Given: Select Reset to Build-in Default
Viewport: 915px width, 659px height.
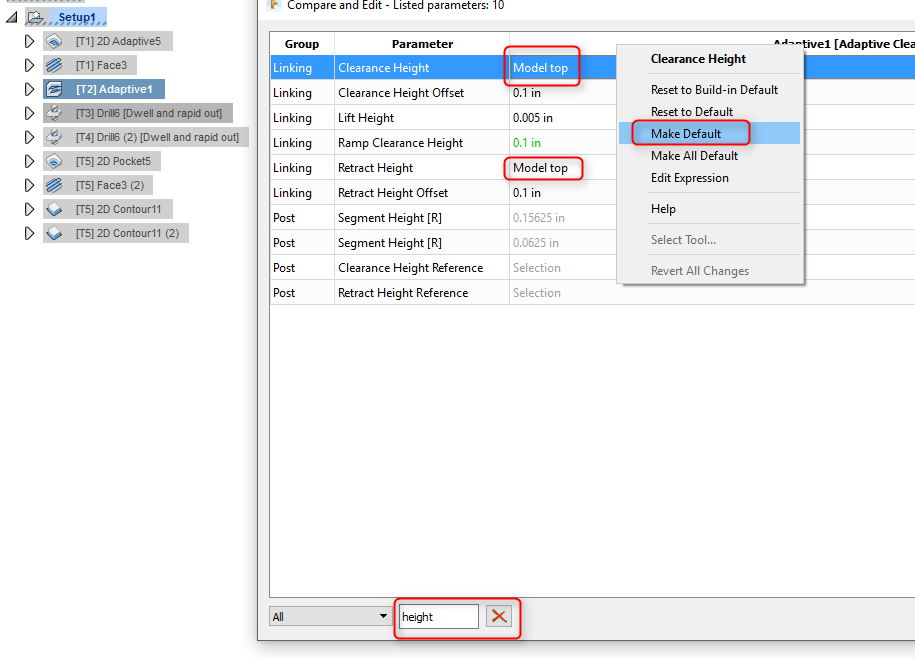Looking at the screenshot, I should click(714, 90).
